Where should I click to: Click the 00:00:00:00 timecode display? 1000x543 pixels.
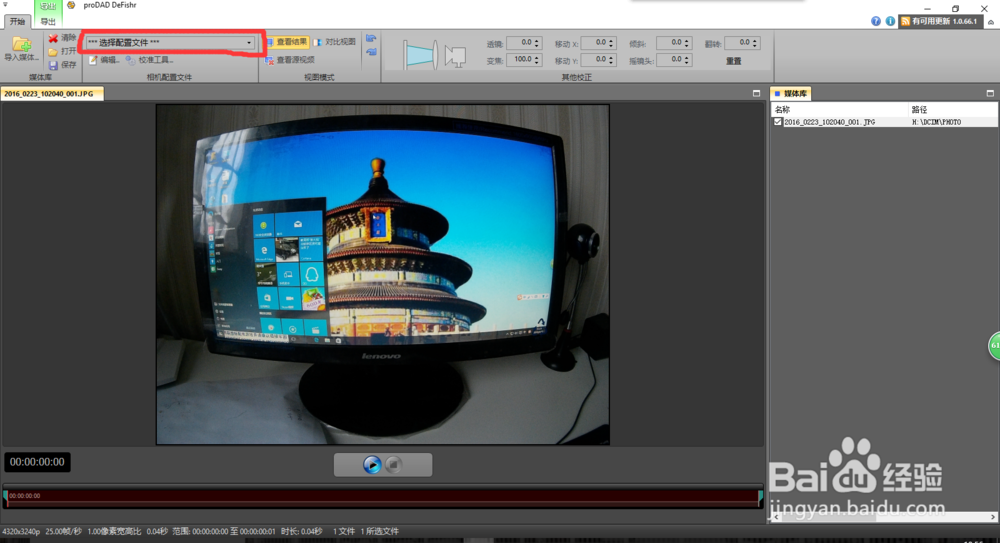[x=37, y=462]
